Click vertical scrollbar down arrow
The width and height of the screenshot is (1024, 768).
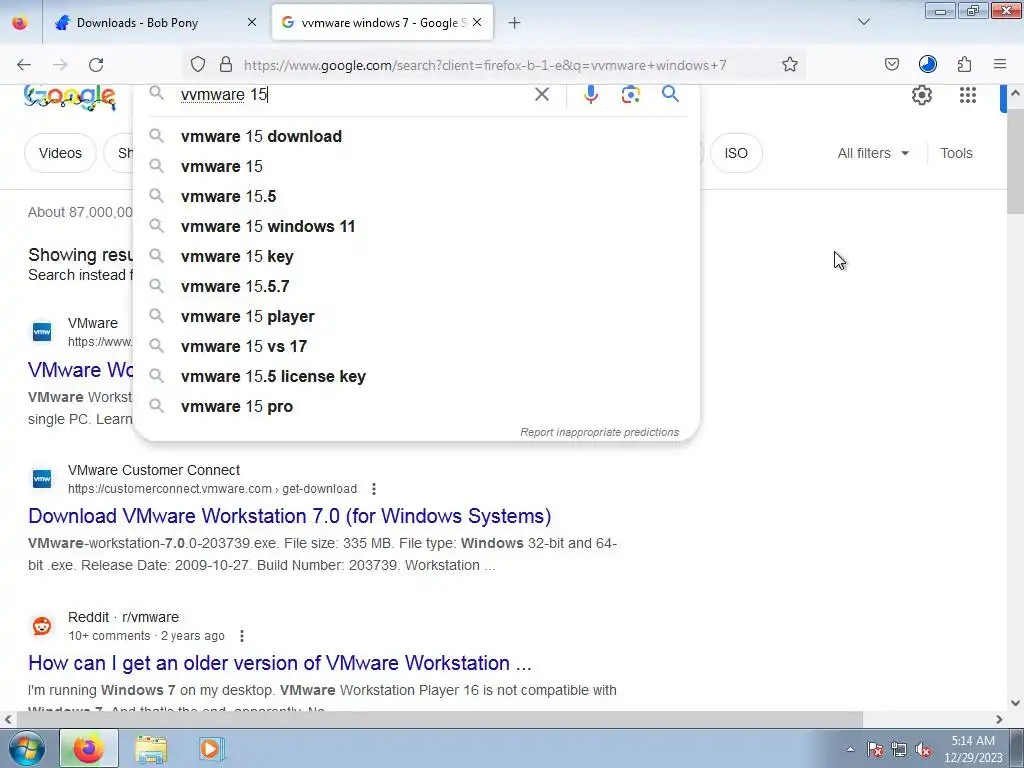click(1015, 703)
